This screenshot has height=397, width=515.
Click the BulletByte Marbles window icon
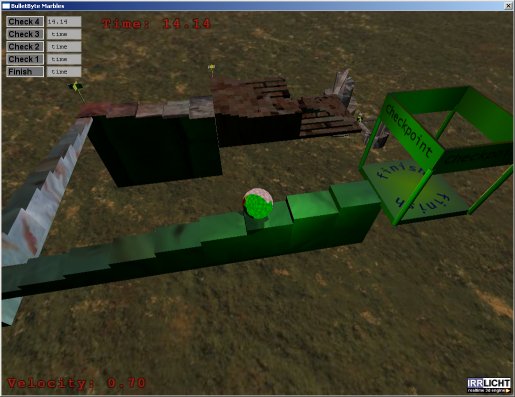(6, 6)
